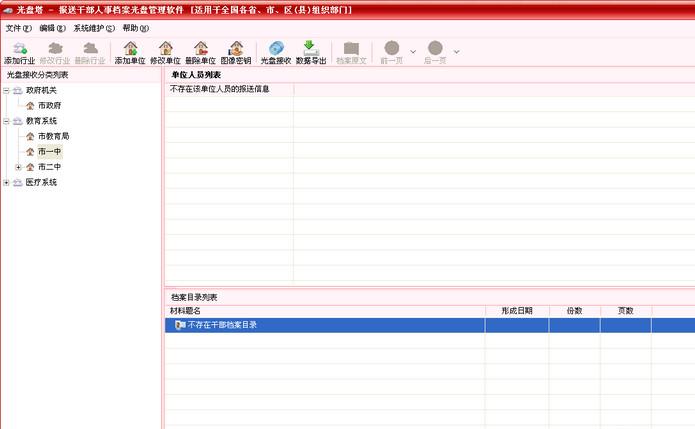
Task: Click the 材料题名 column header
Action: pos(325,311)
